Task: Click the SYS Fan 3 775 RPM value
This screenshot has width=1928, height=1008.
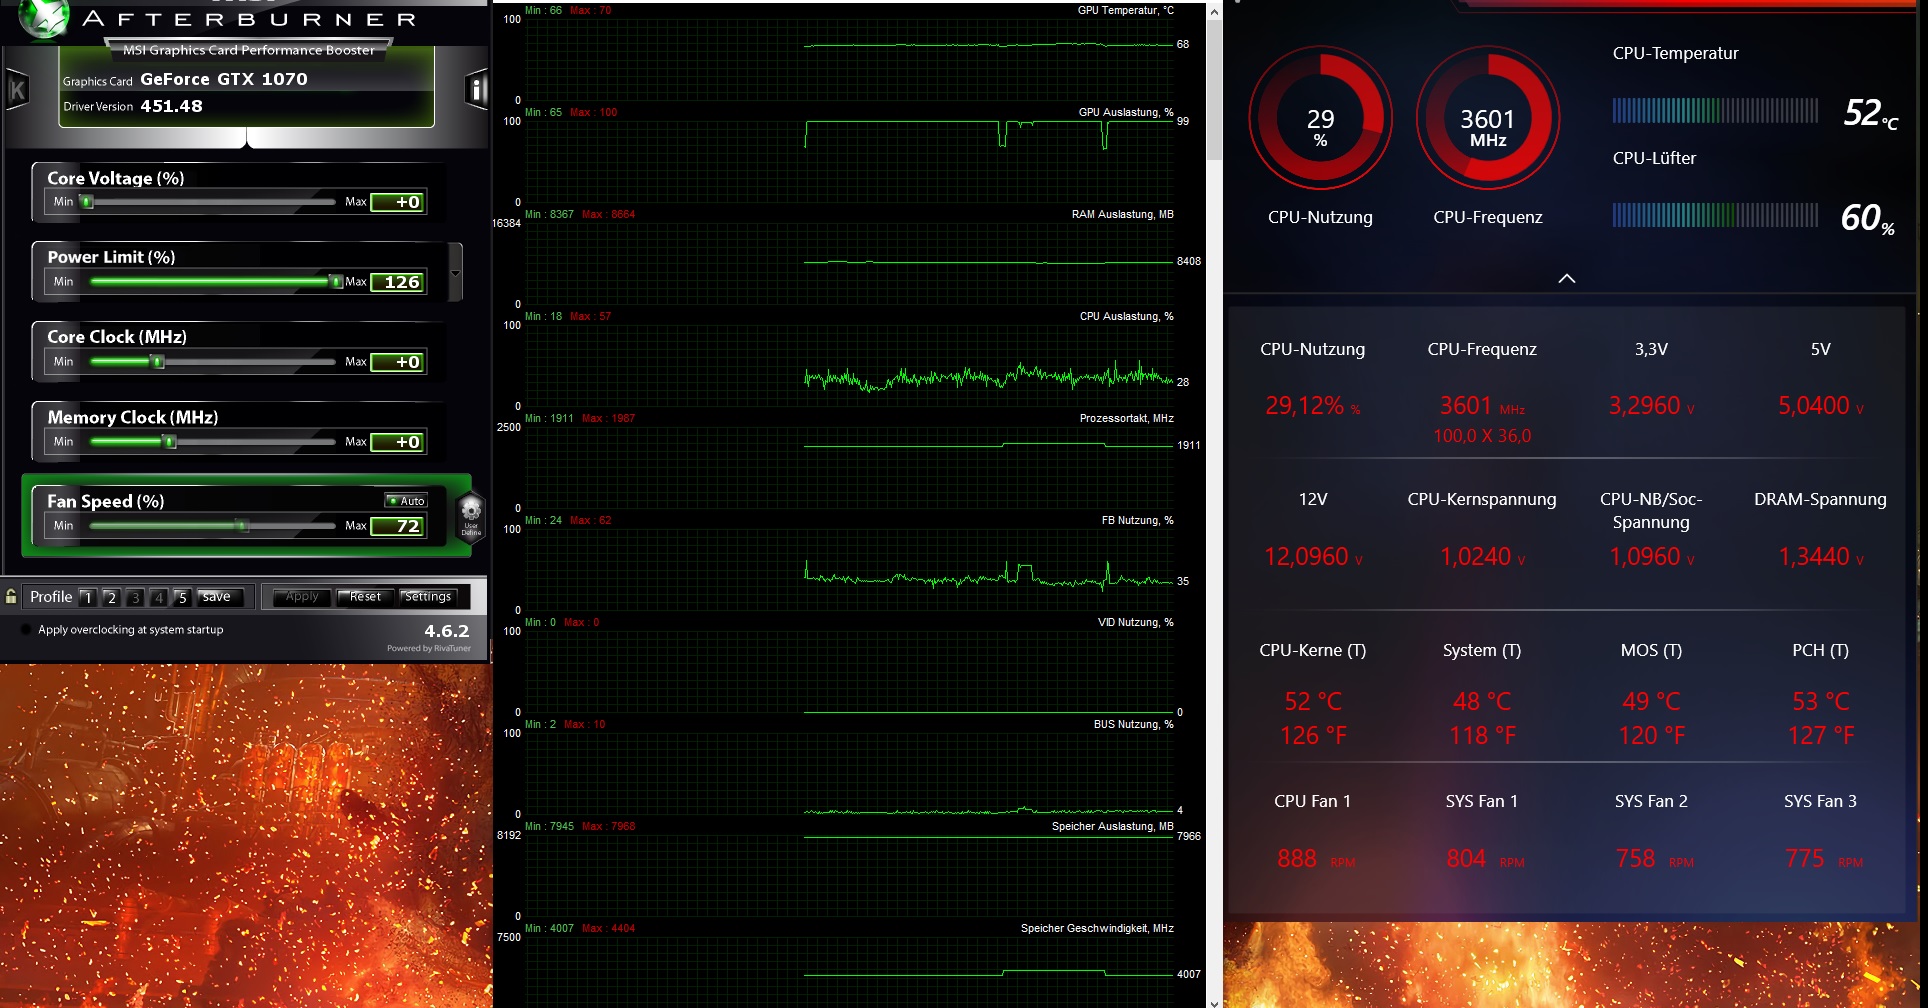Action: tap(1823, 859)
